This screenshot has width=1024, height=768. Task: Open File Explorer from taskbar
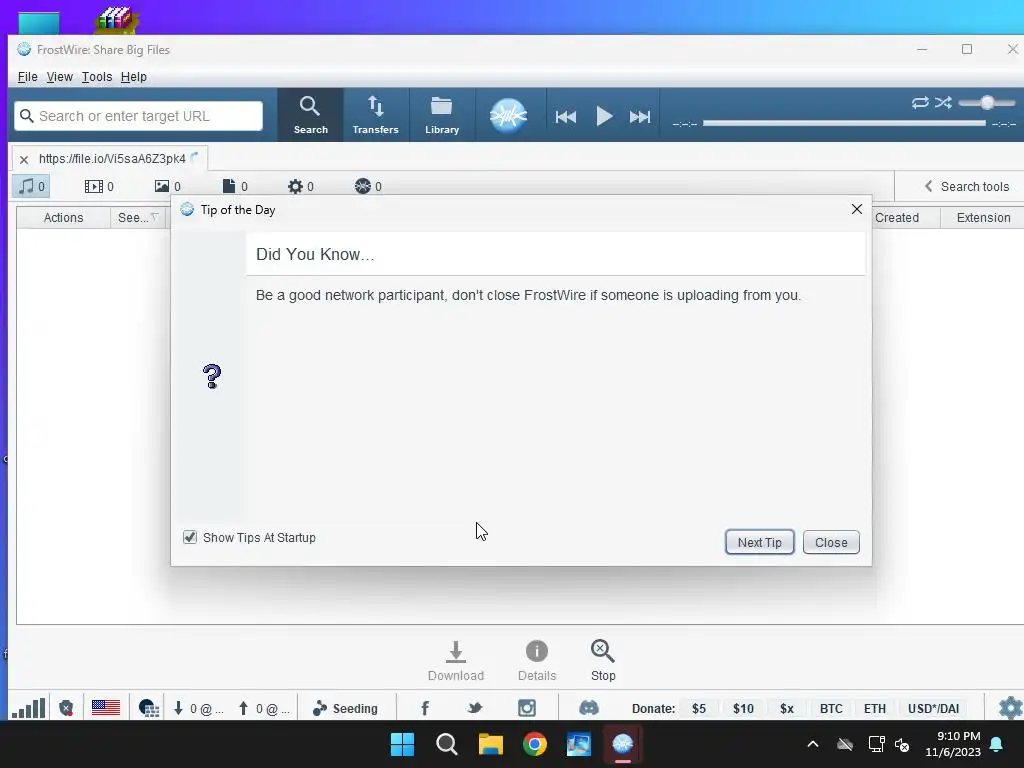click(x=490, y=744)
